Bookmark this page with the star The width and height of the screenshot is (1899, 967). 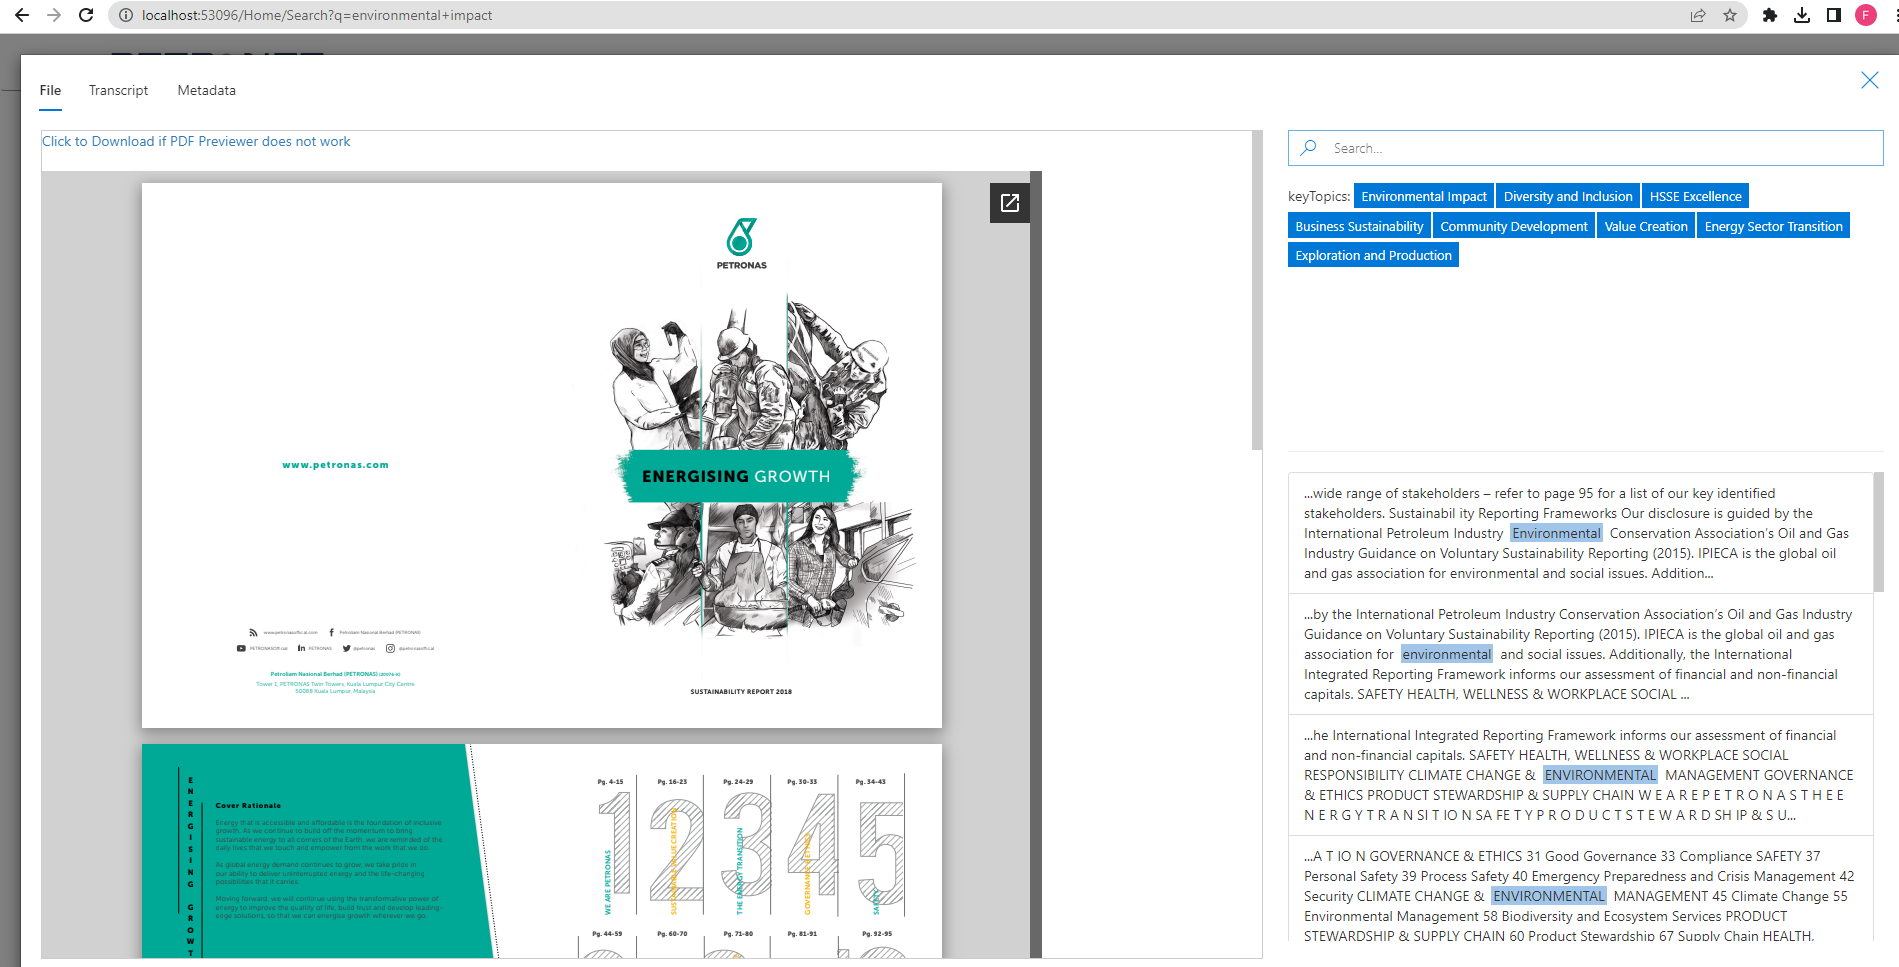(1730, 15)
